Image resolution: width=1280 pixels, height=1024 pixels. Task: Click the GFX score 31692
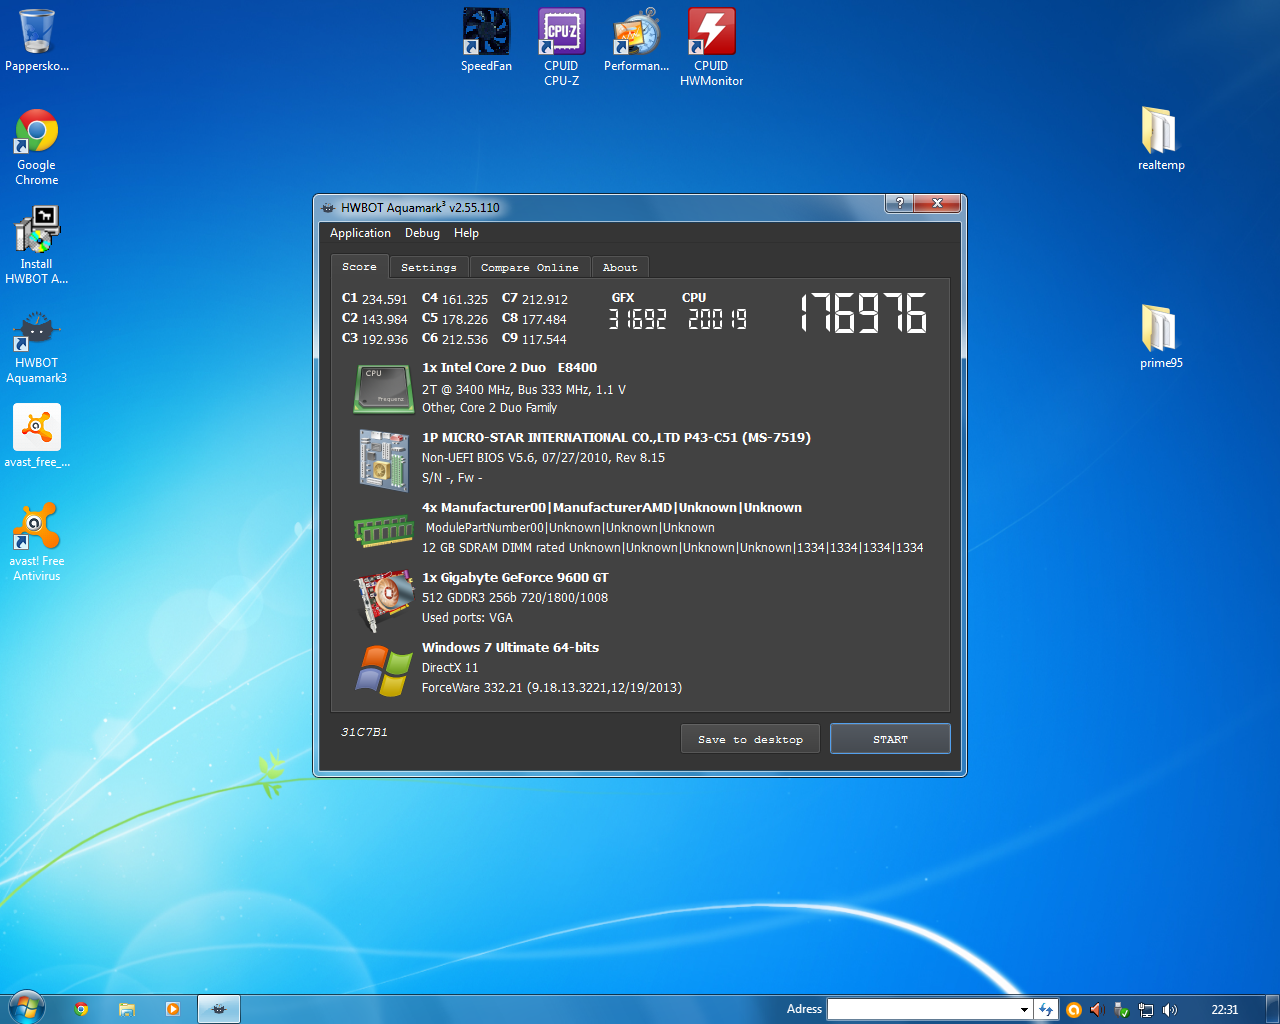(638, 319)
